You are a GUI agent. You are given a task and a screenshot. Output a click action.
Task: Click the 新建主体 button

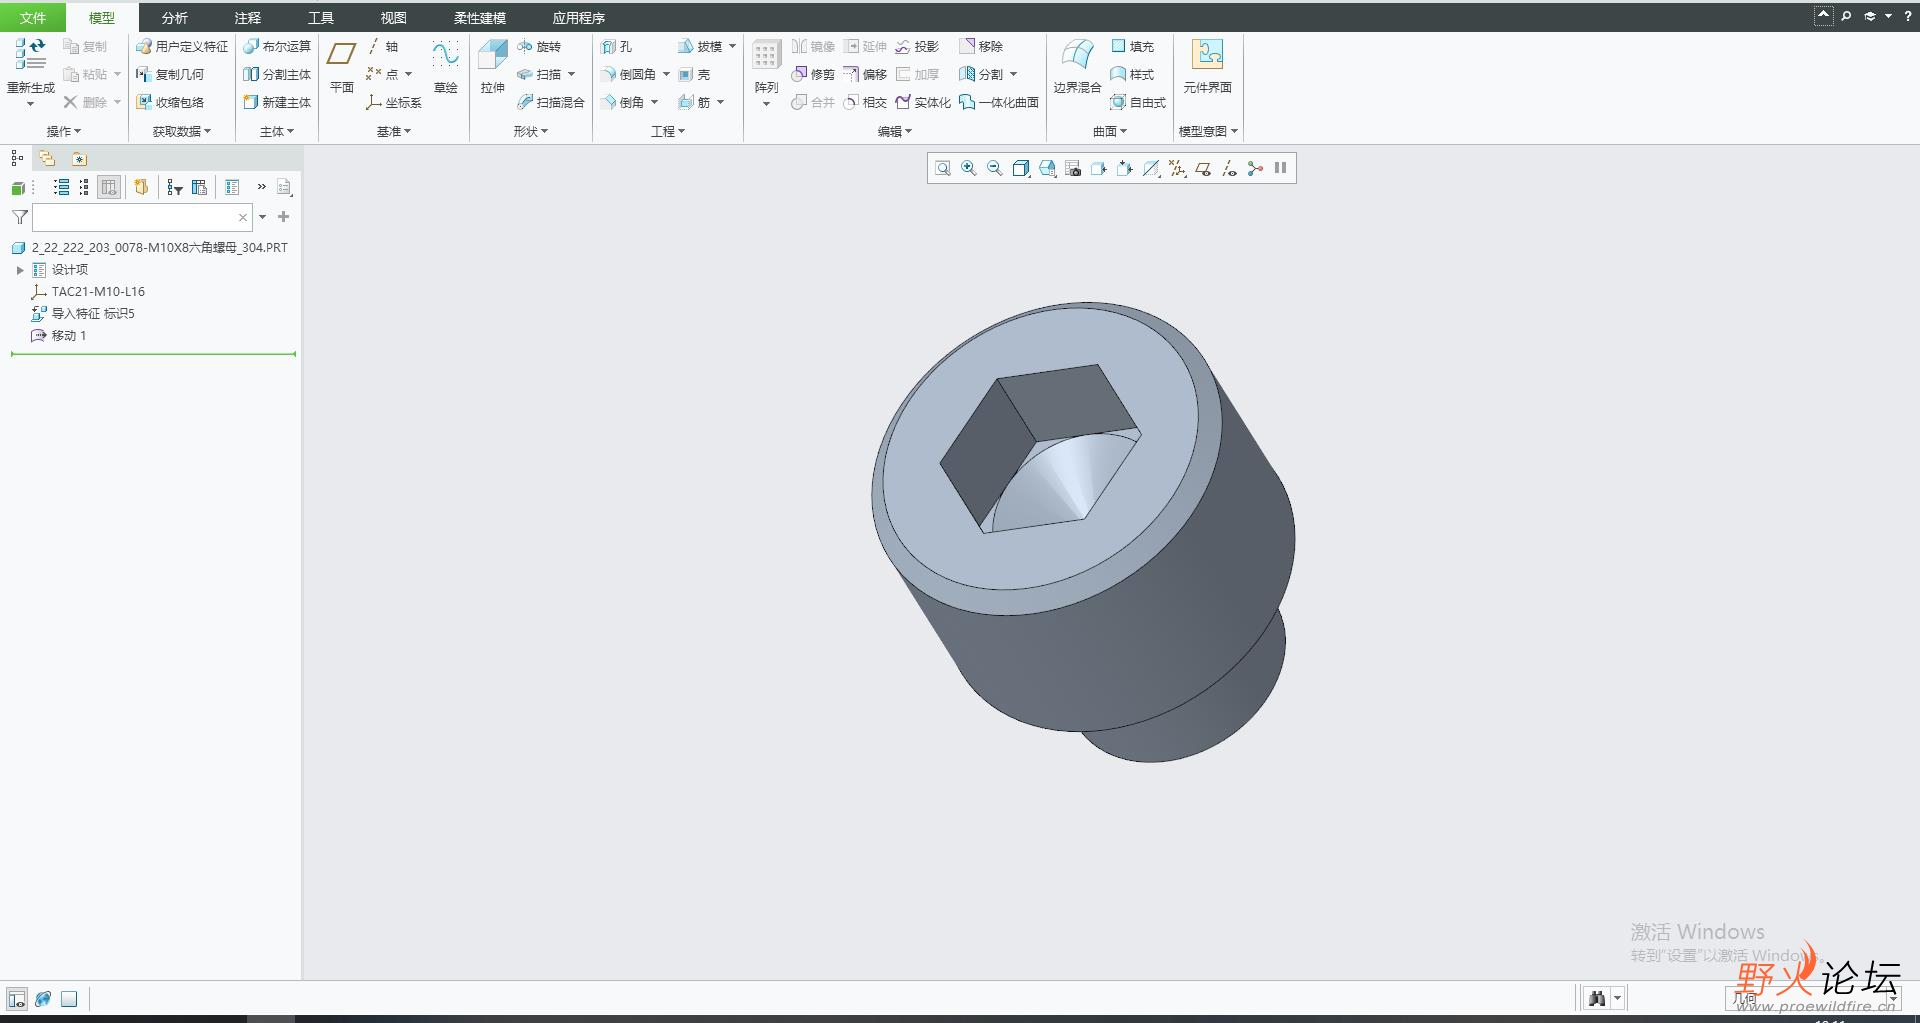pyautogui.click(x=277, y=102)
